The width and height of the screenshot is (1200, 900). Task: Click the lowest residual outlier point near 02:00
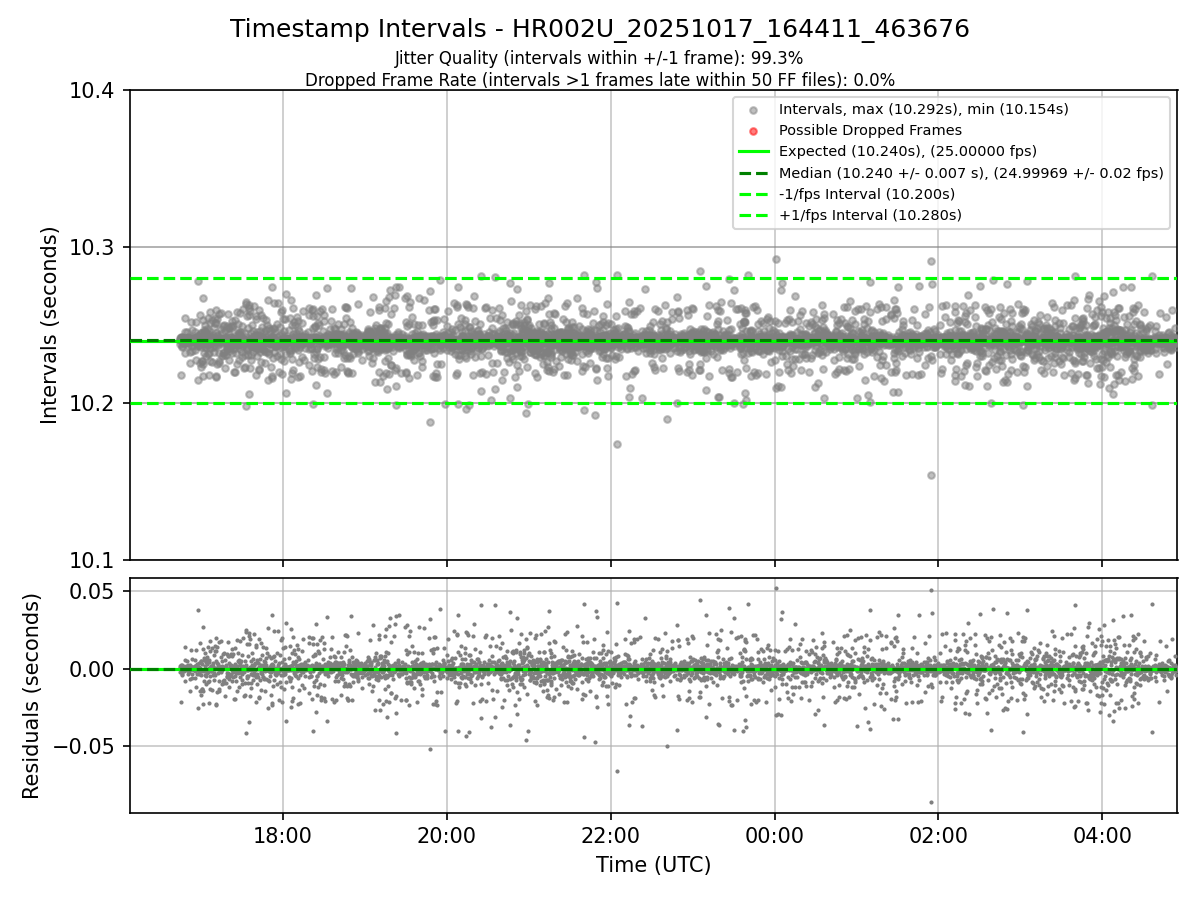tap(931, 802)
